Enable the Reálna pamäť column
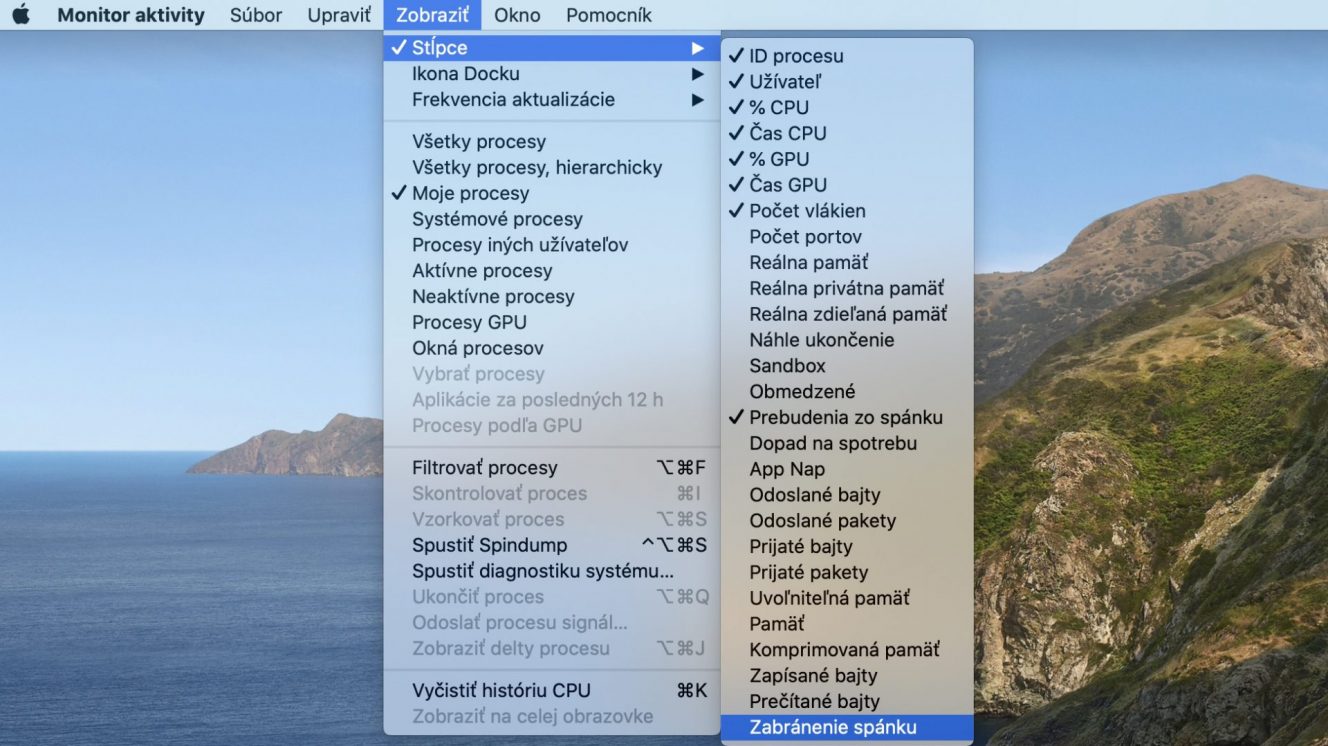Image resolution: width=1328 pixels, height=746 pixels. click(847, 263)
